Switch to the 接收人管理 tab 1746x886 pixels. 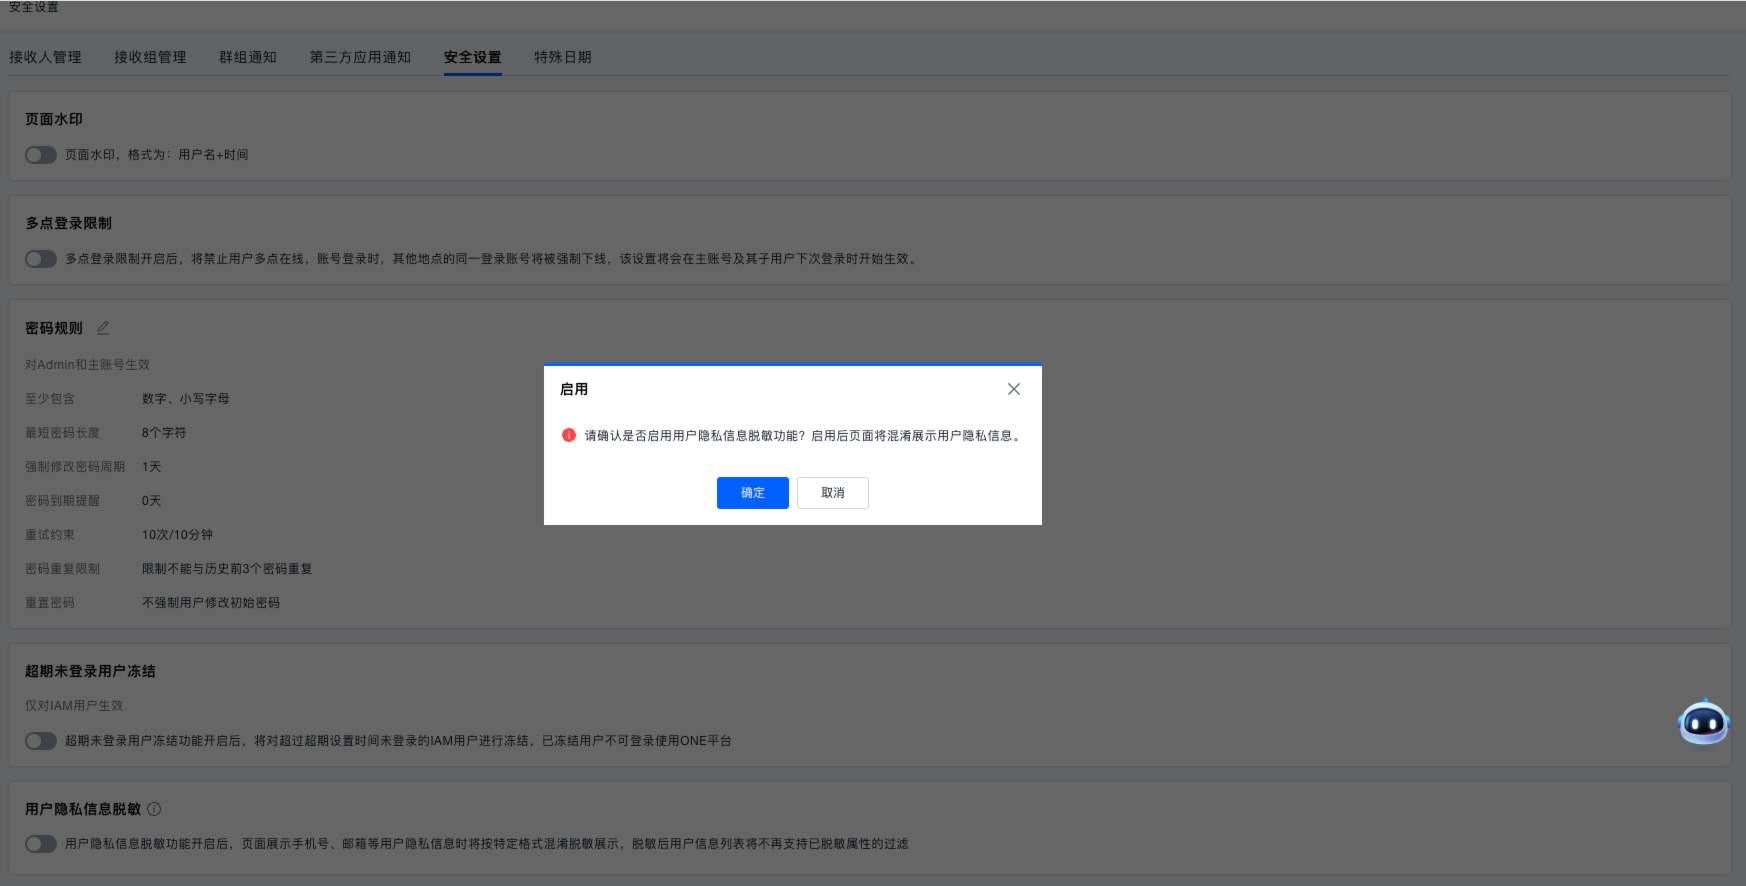point(46,57)
